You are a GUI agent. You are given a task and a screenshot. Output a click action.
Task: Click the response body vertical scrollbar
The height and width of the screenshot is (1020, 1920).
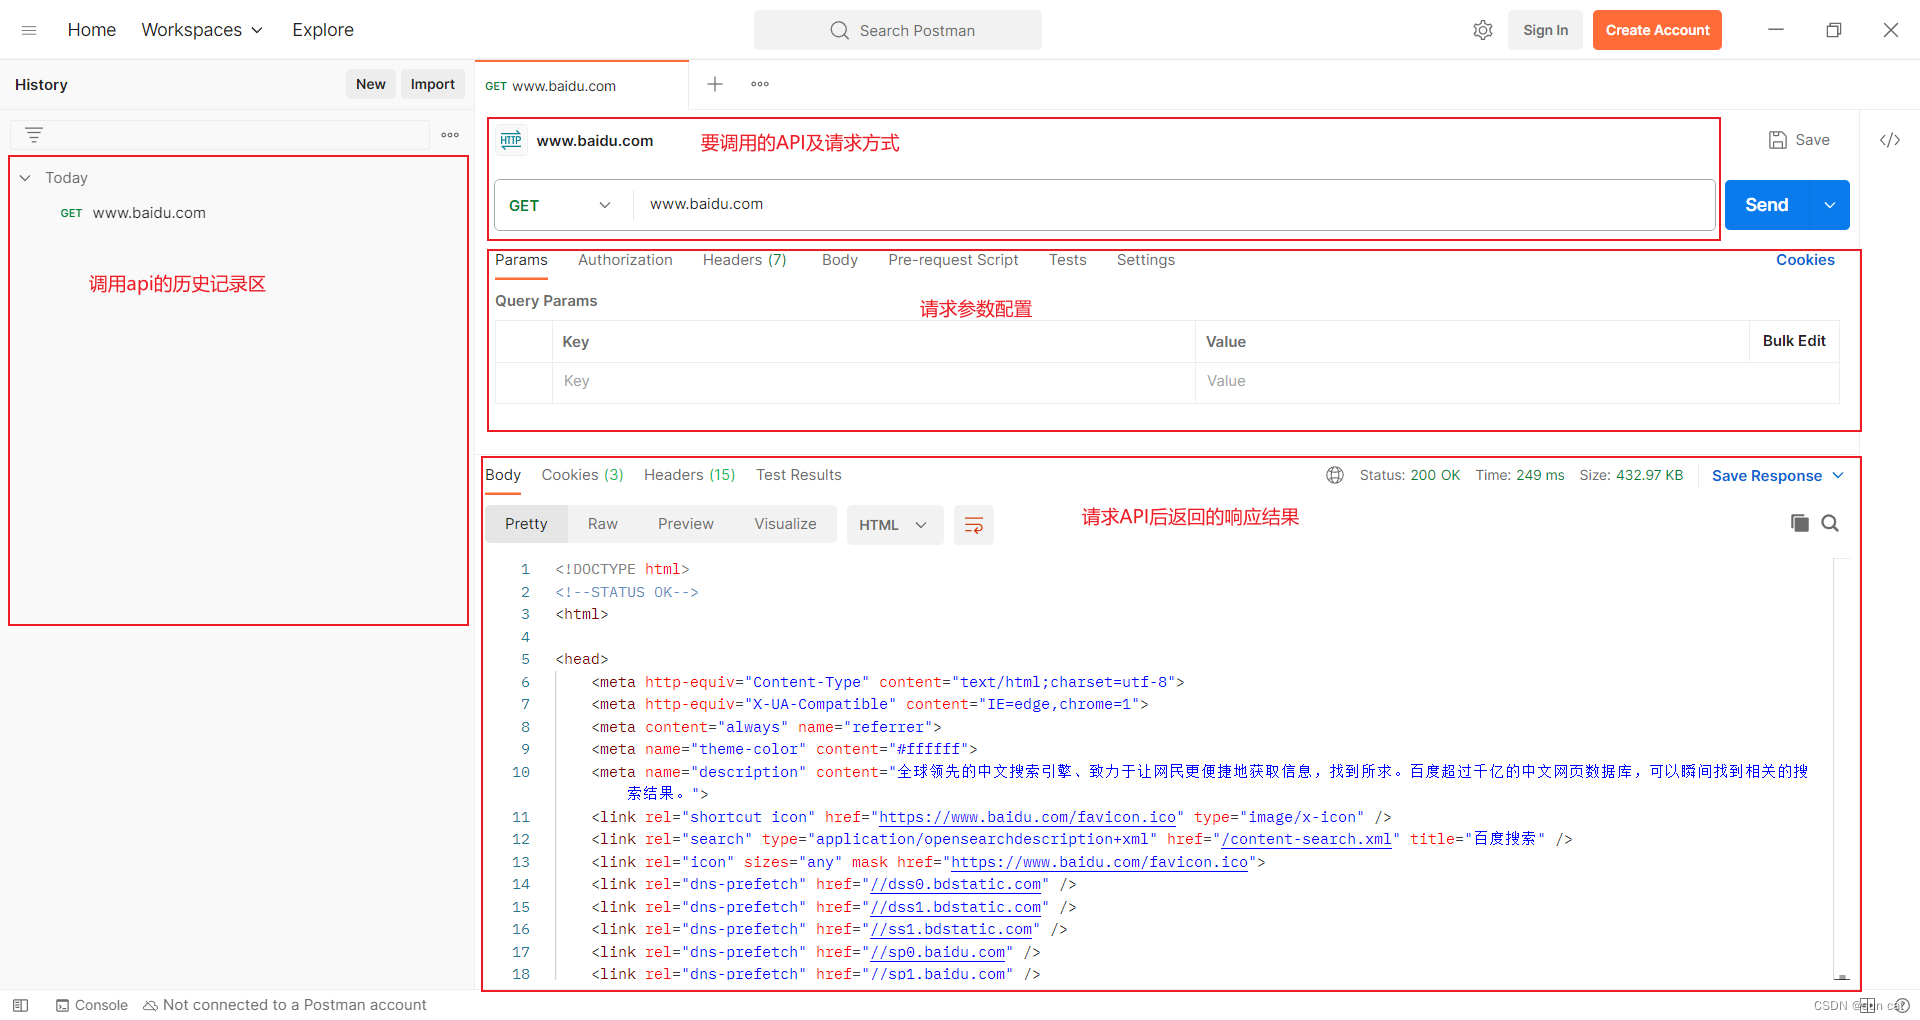1841,770
